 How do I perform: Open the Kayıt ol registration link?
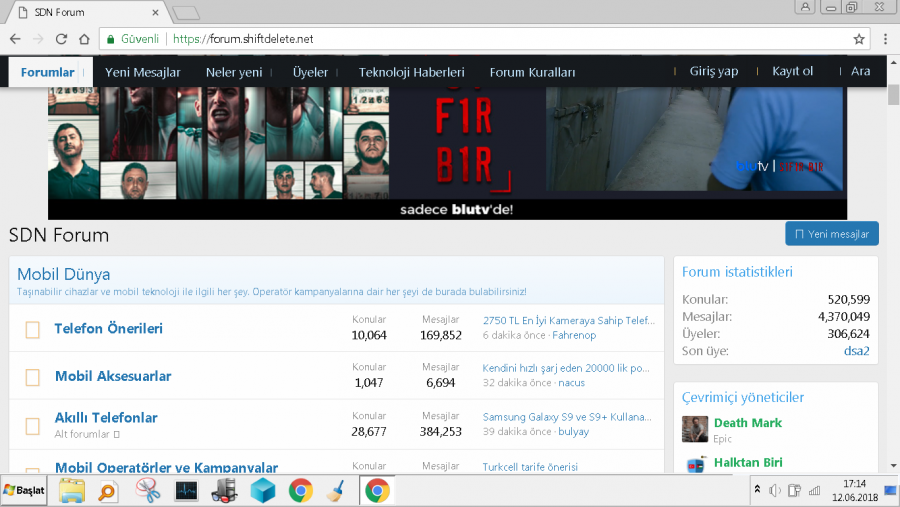click(x=792, y=71)
